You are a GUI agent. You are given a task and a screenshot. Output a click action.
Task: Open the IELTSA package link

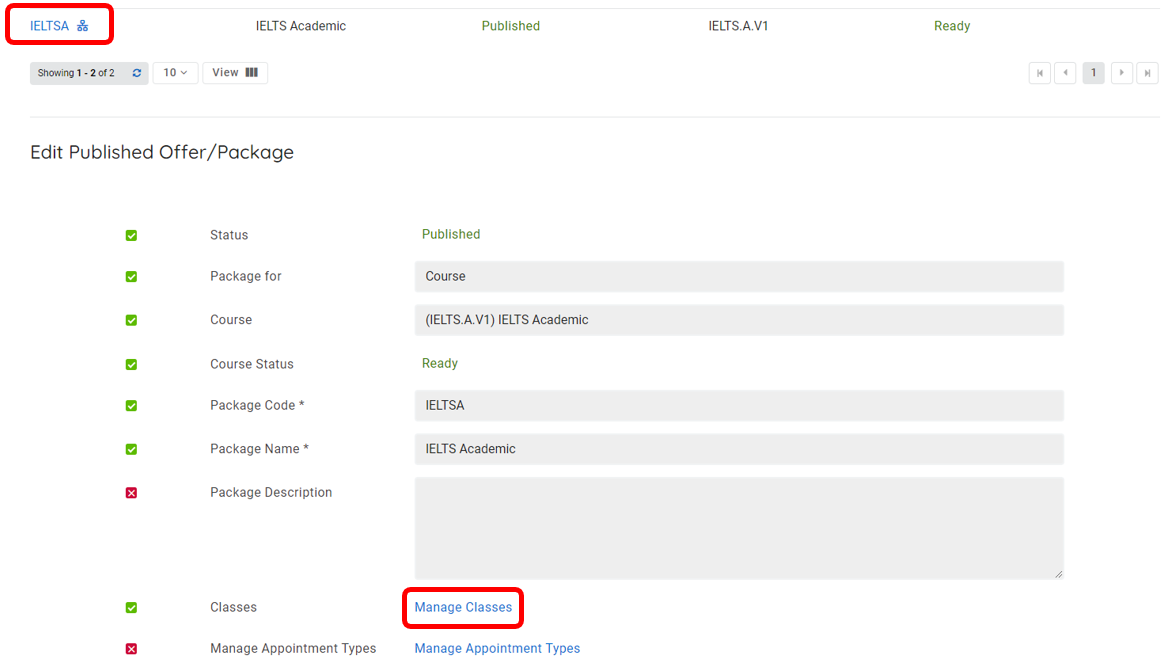[x=49, y=26]
